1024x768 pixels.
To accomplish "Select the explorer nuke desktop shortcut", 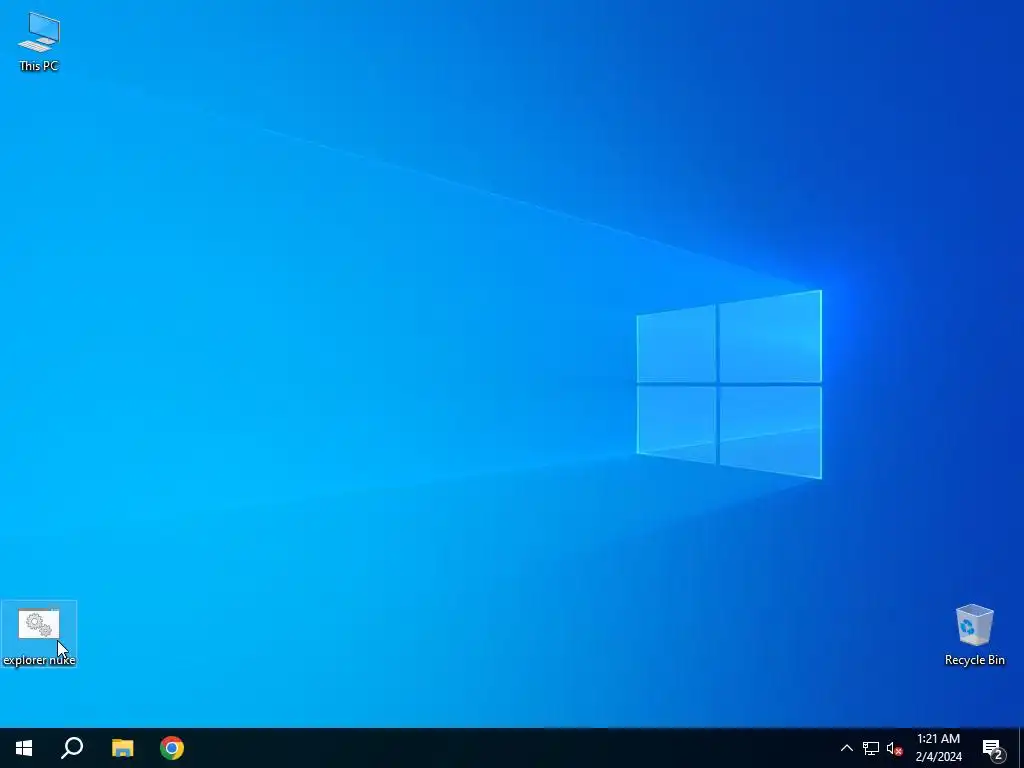I will click(39, 634).
